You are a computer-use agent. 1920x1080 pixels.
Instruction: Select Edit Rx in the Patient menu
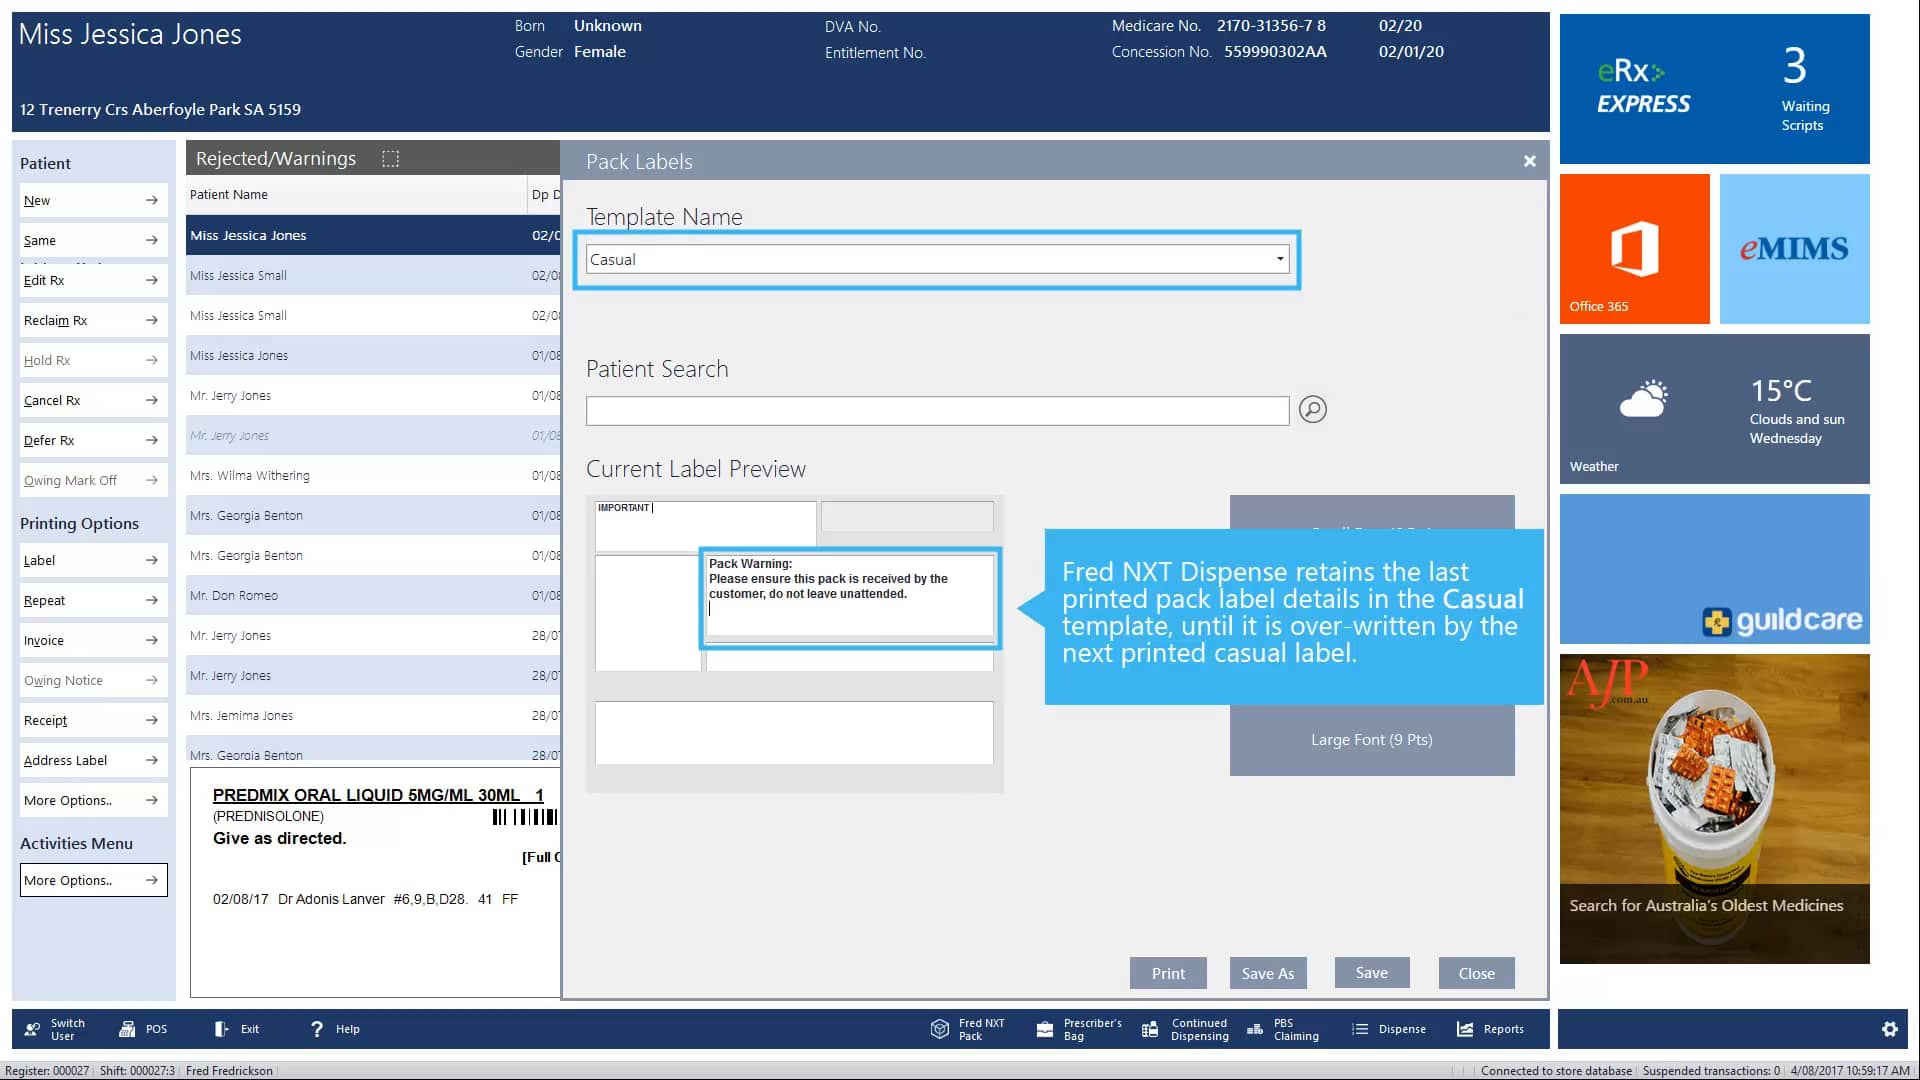pos(93,280)
